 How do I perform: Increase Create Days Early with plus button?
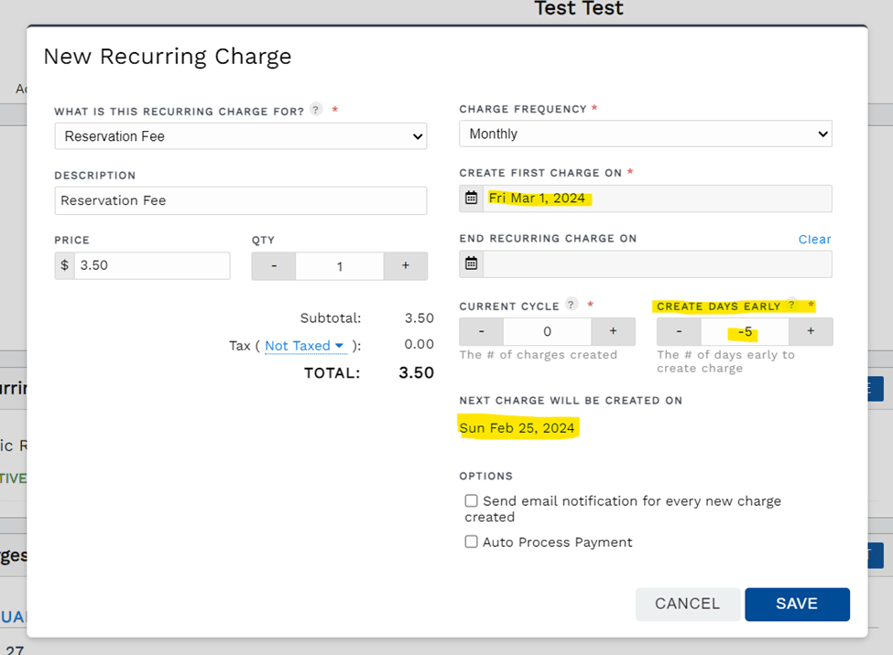(811, 331)
